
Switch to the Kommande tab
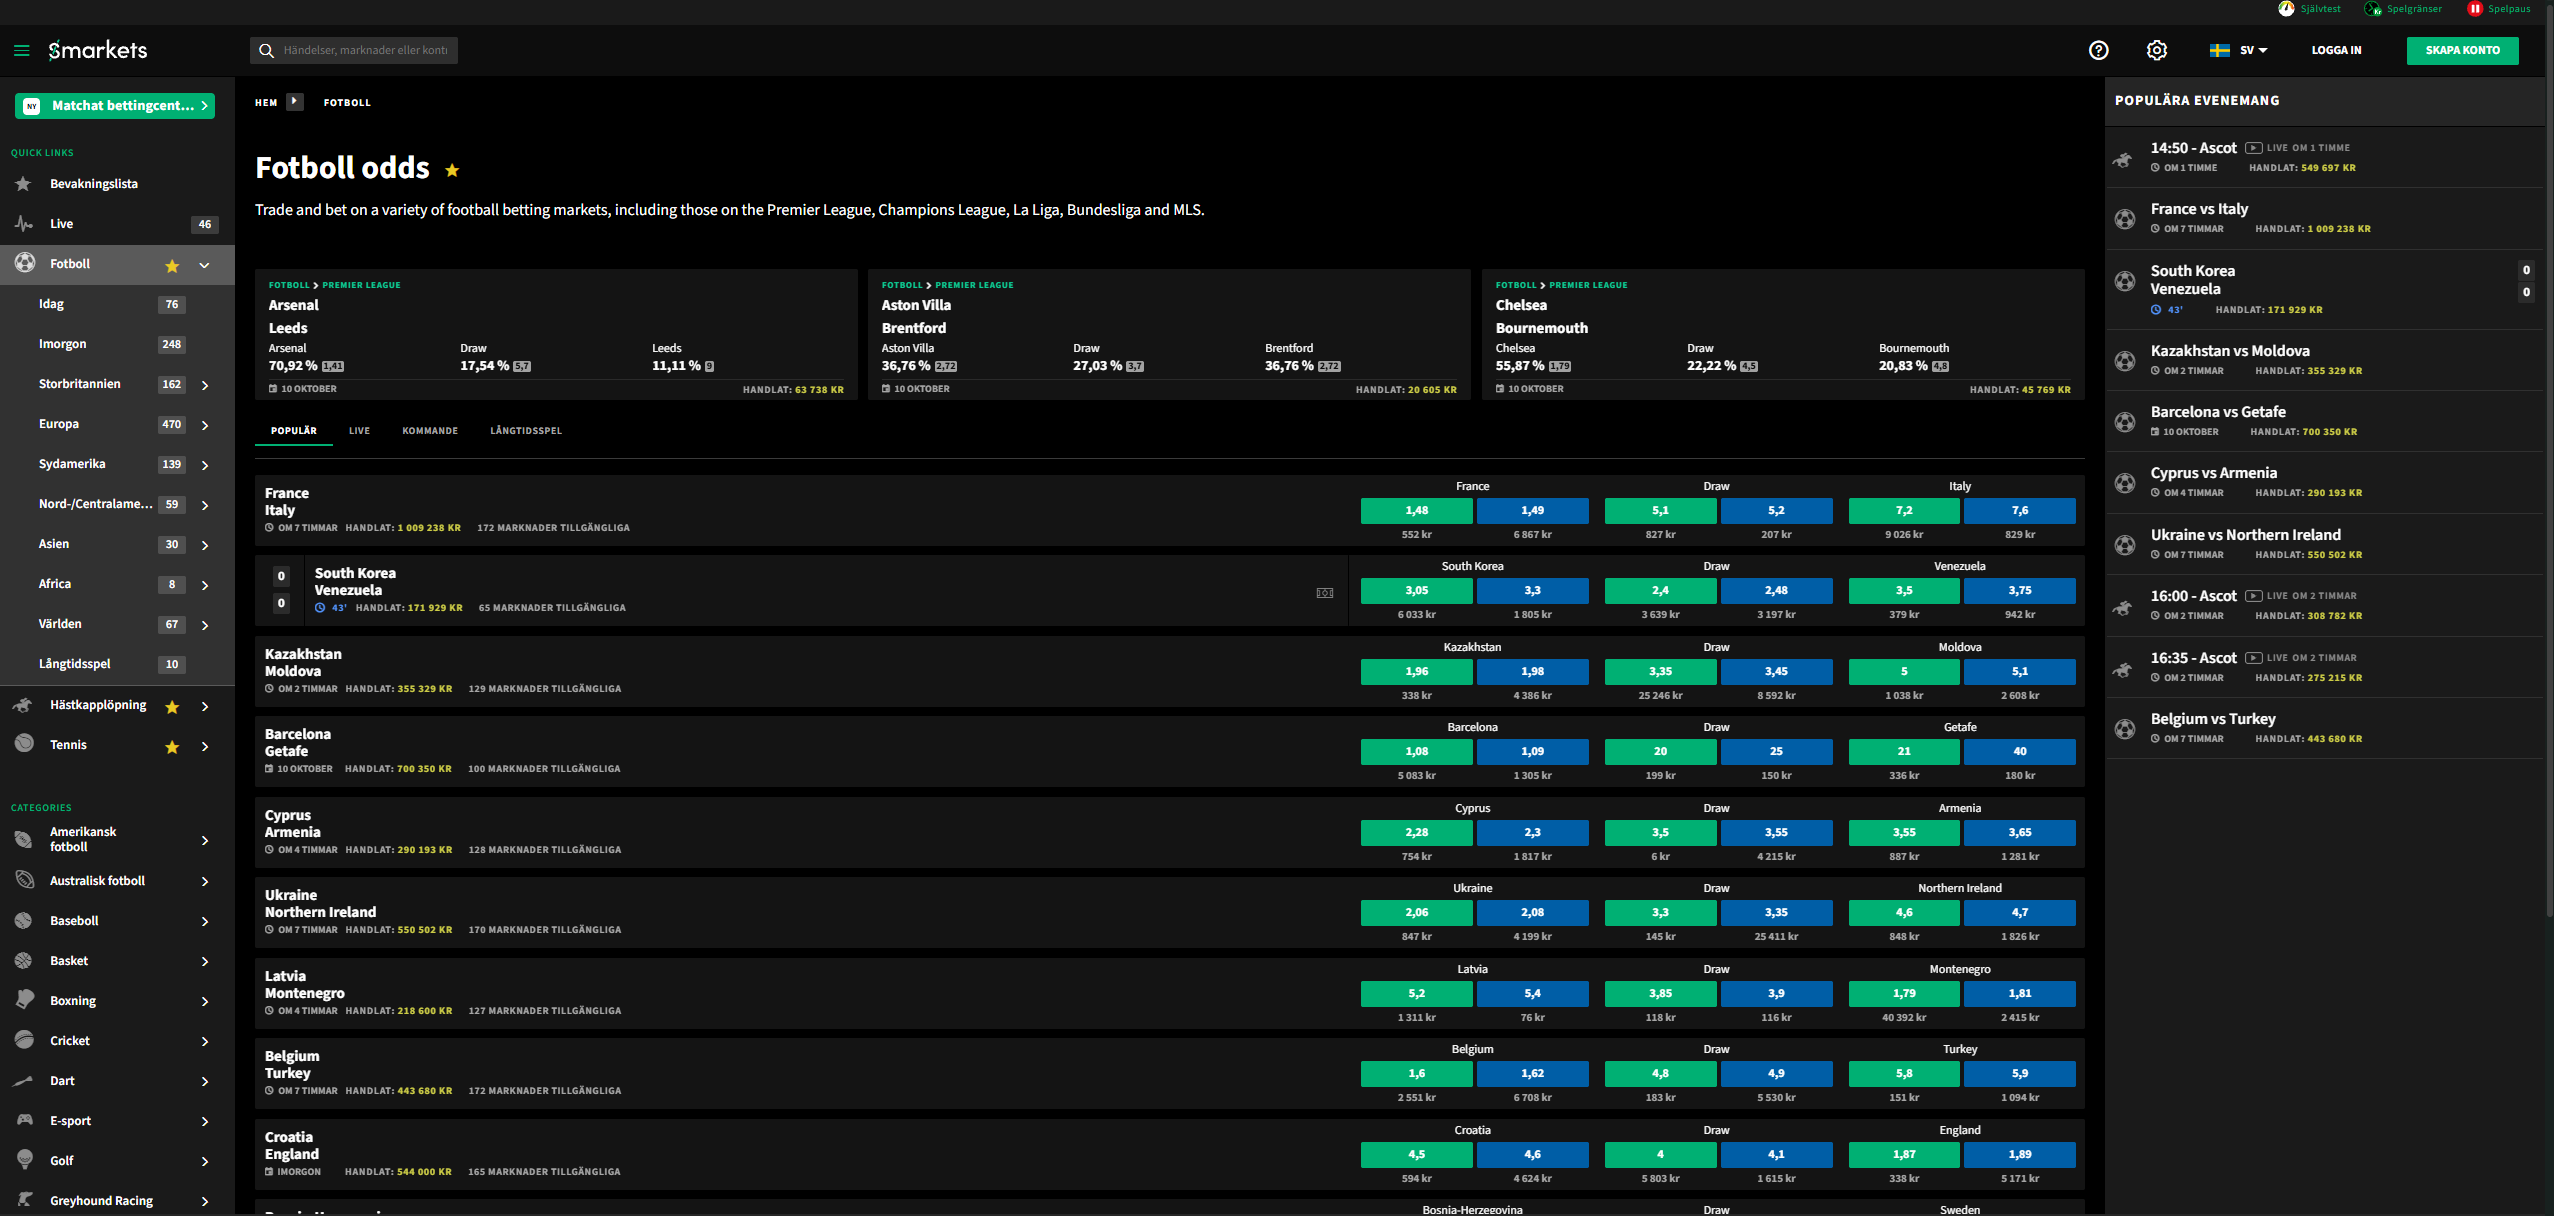[x=430, y=431]
